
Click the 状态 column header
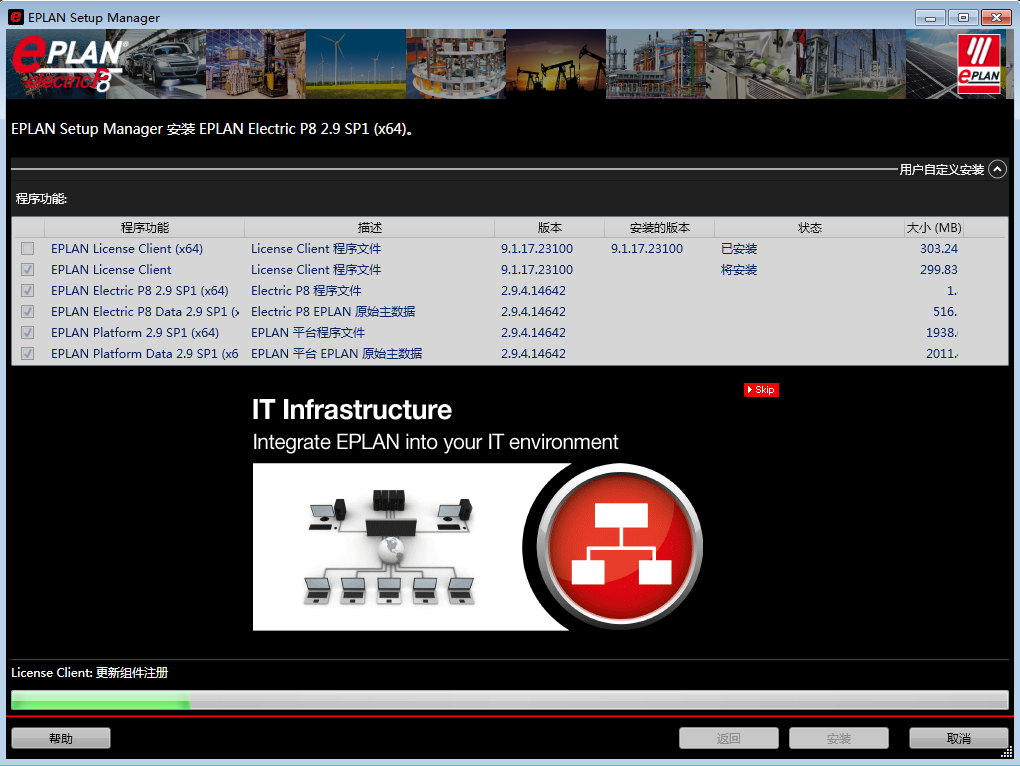point(809,228)
